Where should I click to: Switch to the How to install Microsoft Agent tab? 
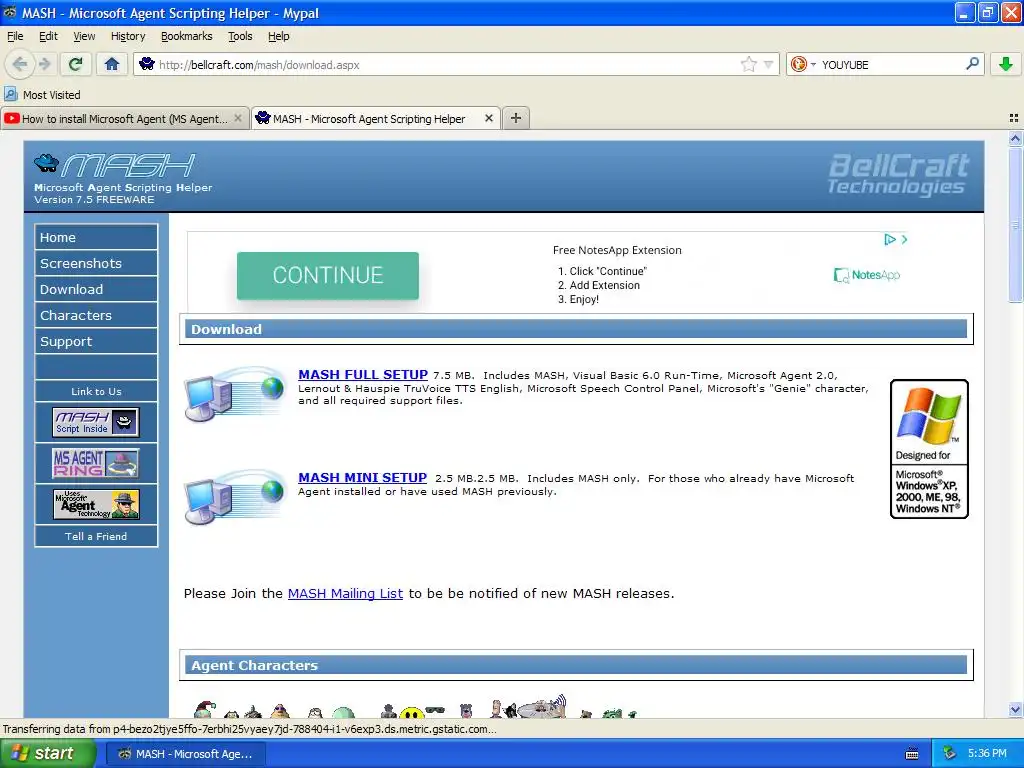pos(124,118)
